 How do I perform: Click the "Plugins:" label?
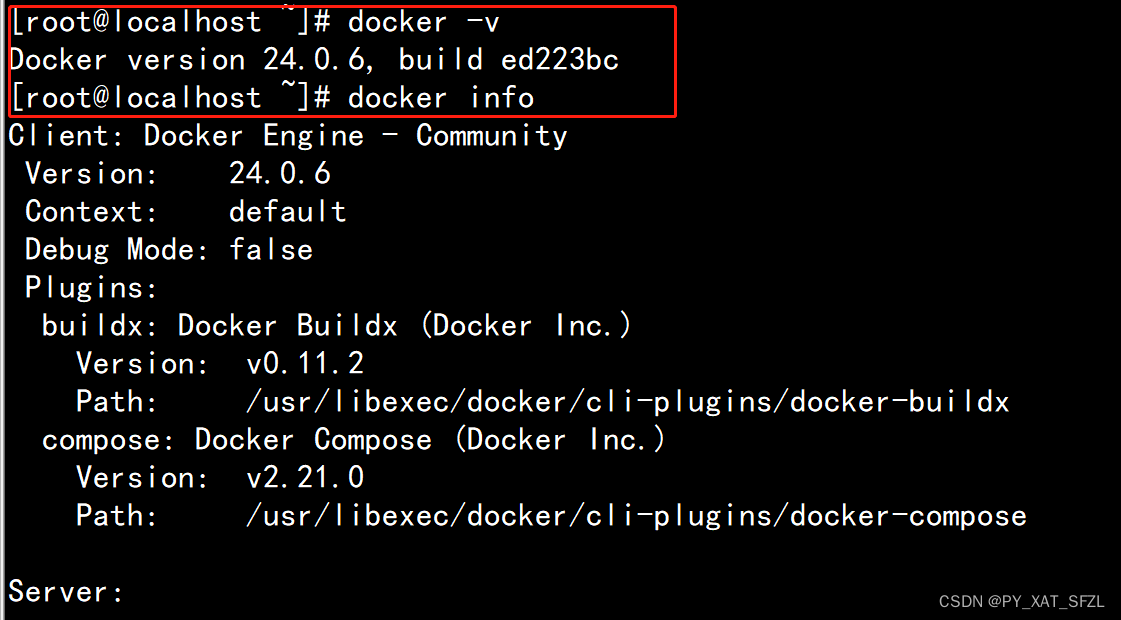[92, 288]
